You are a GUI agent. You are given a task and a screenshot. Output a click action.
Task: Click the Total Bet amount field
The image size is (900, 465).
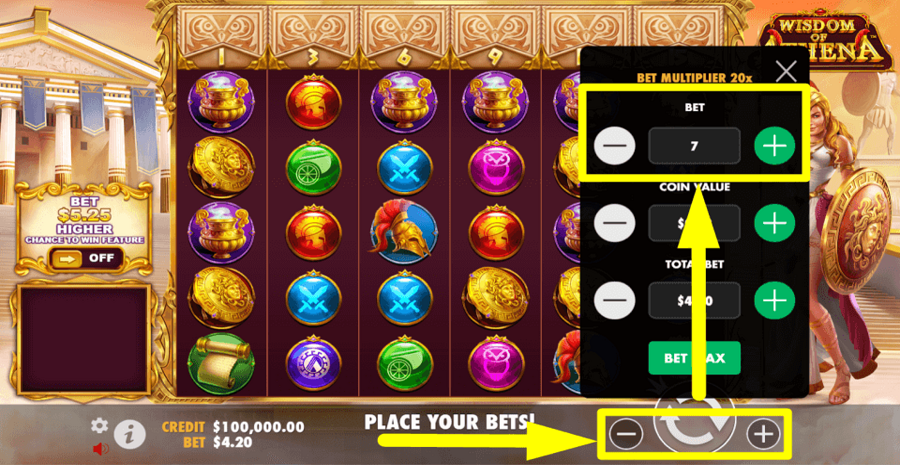(695, 300)
